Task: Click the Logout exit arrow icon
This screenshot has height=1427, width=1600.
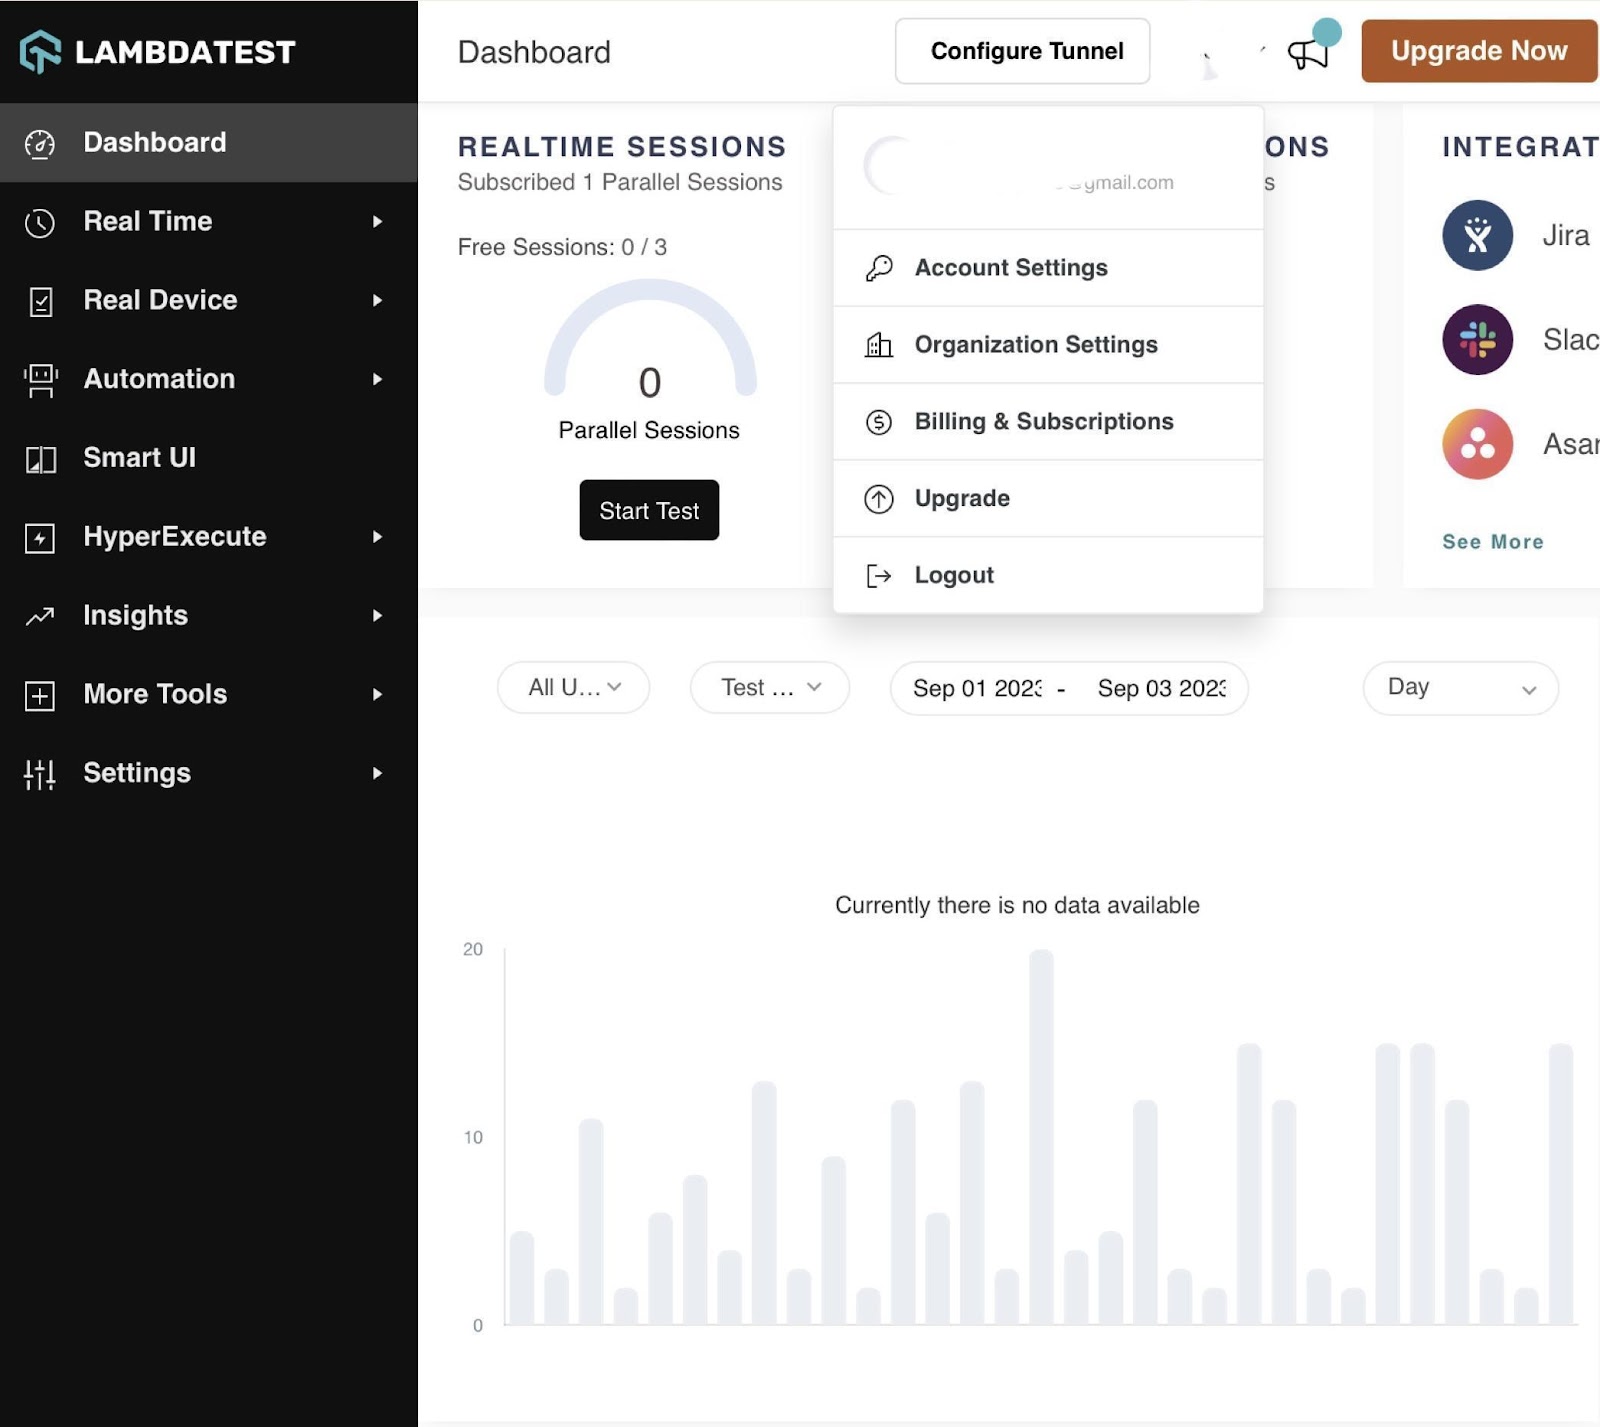Action: point(879,576)
